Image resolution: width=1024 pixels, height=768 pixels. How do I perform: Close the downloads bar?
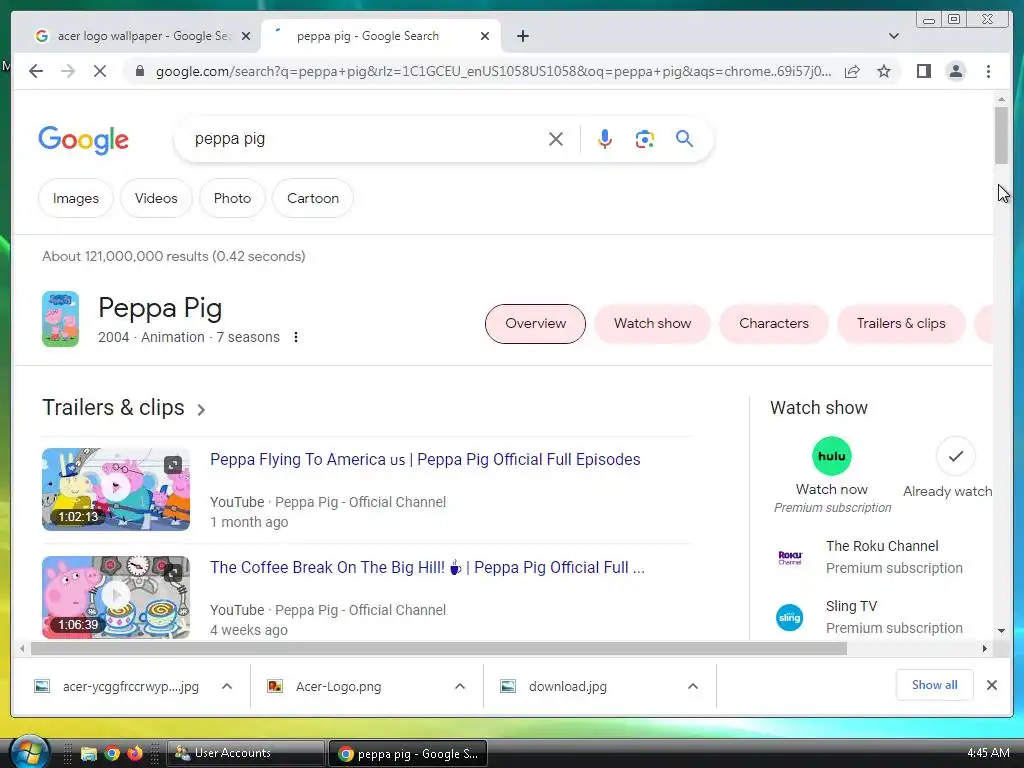point(991,685)
